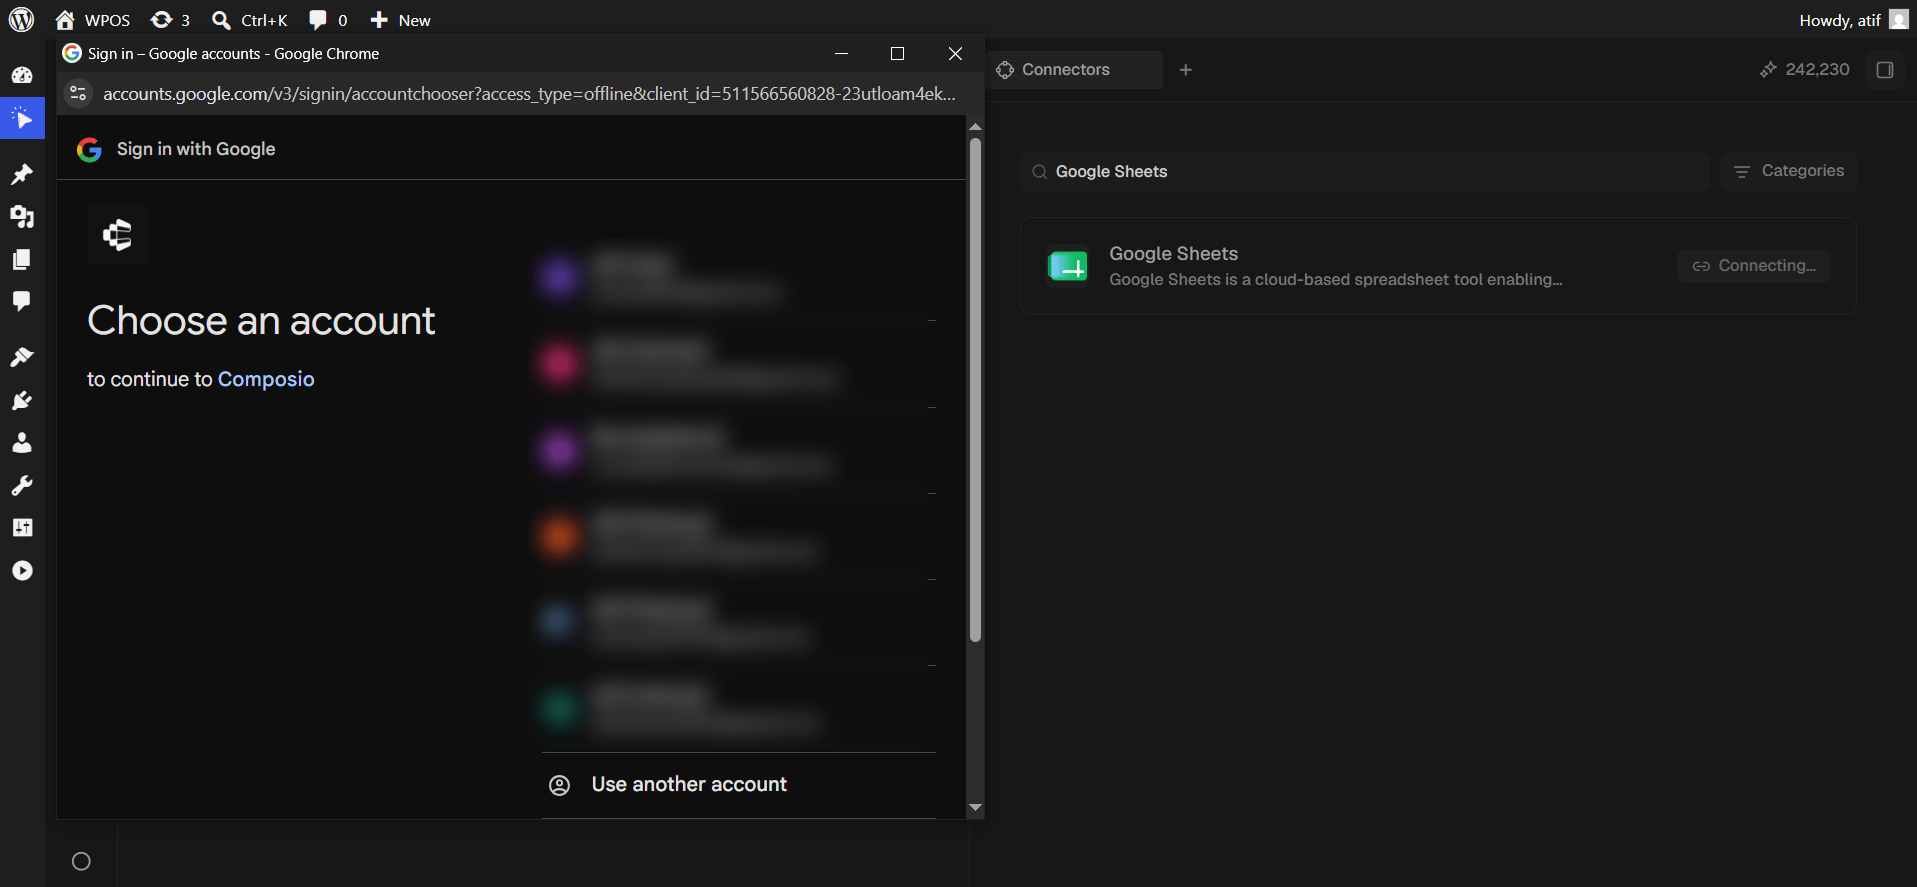Open the Dashboard gauge icon in sidebar
This screenshot has width=1917, height=887.
22,75
